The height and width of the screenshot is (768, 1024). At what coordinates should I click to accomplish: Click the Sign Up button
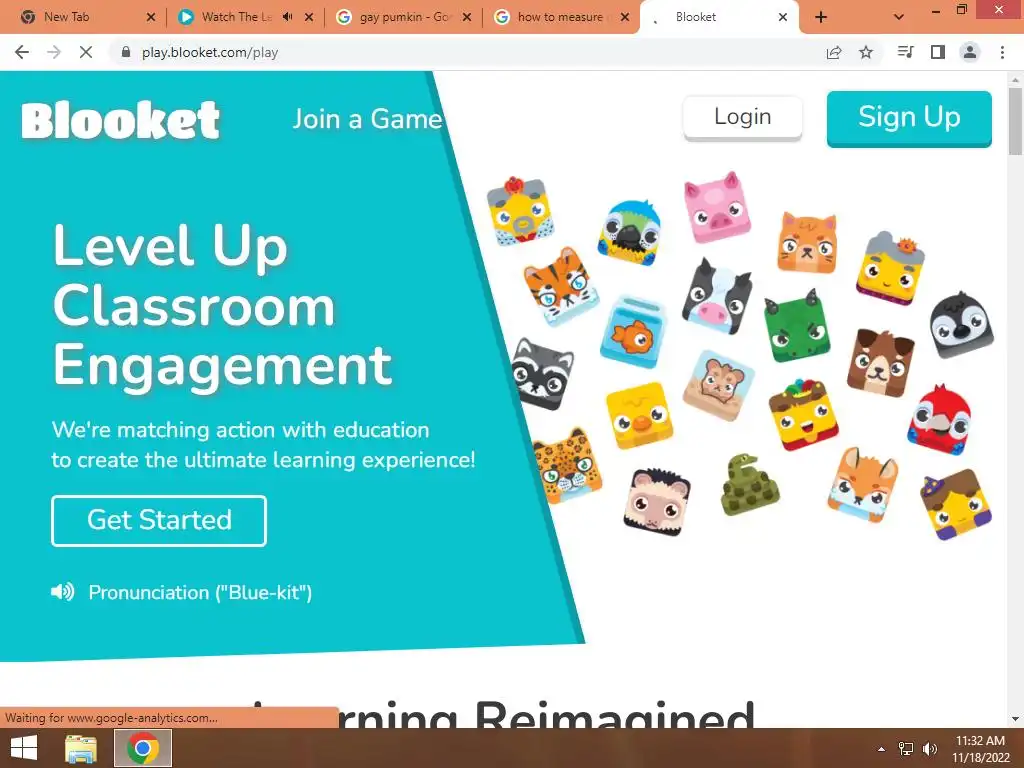click(x=909, y=118)
